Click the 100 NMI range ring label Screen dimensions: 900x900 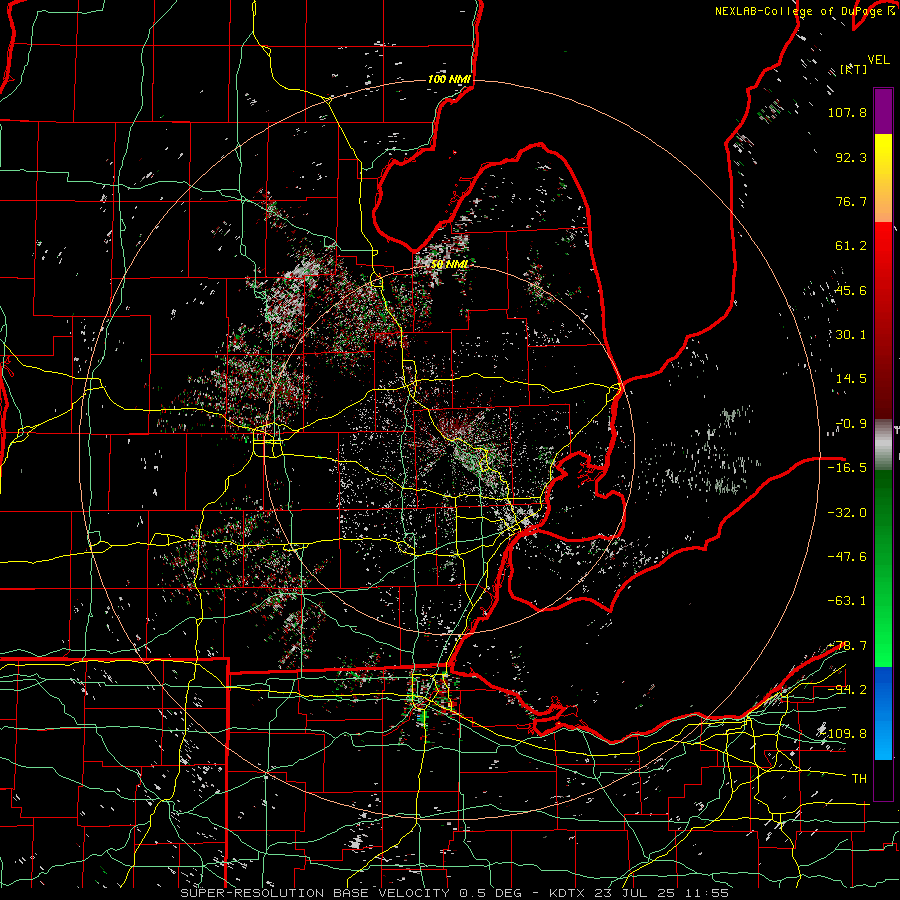point(449,79)
